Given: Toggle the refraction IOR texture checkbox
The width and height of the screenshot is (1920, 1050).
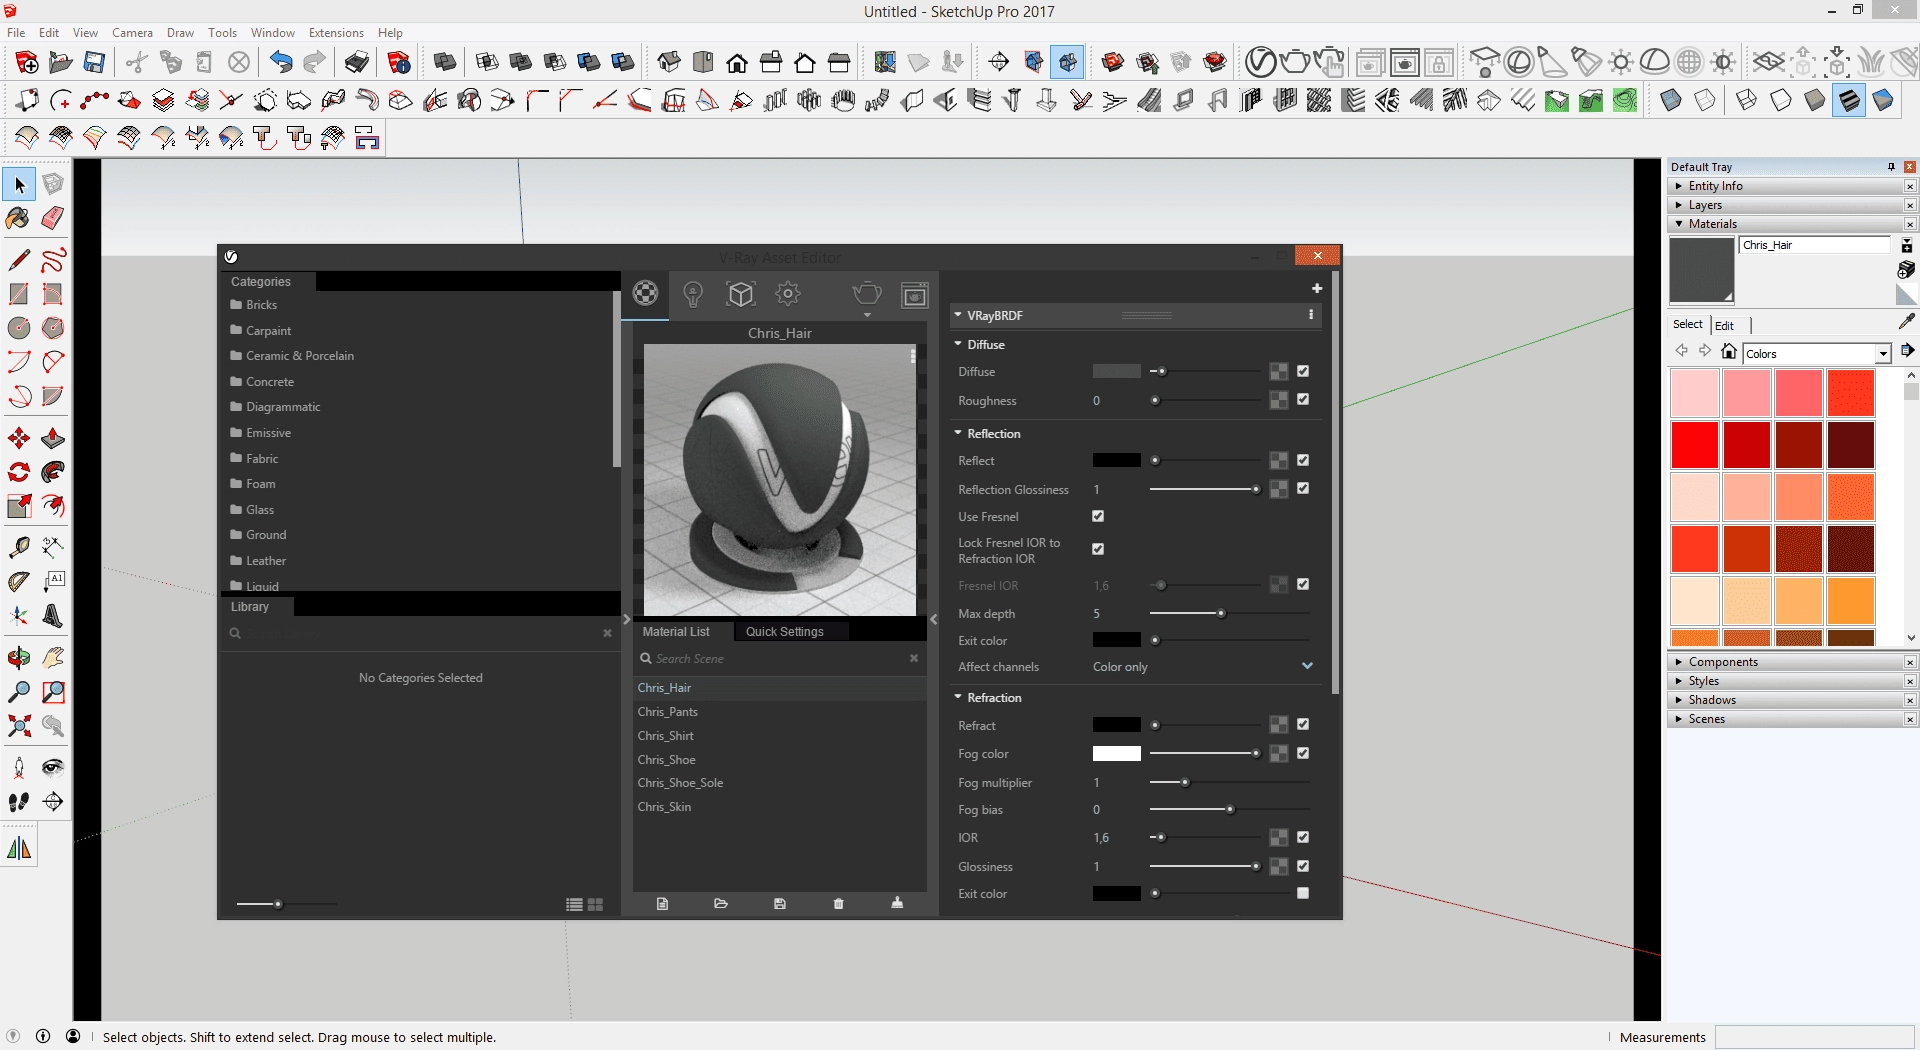Looking at the screenshot, I should pos(1303,837).
